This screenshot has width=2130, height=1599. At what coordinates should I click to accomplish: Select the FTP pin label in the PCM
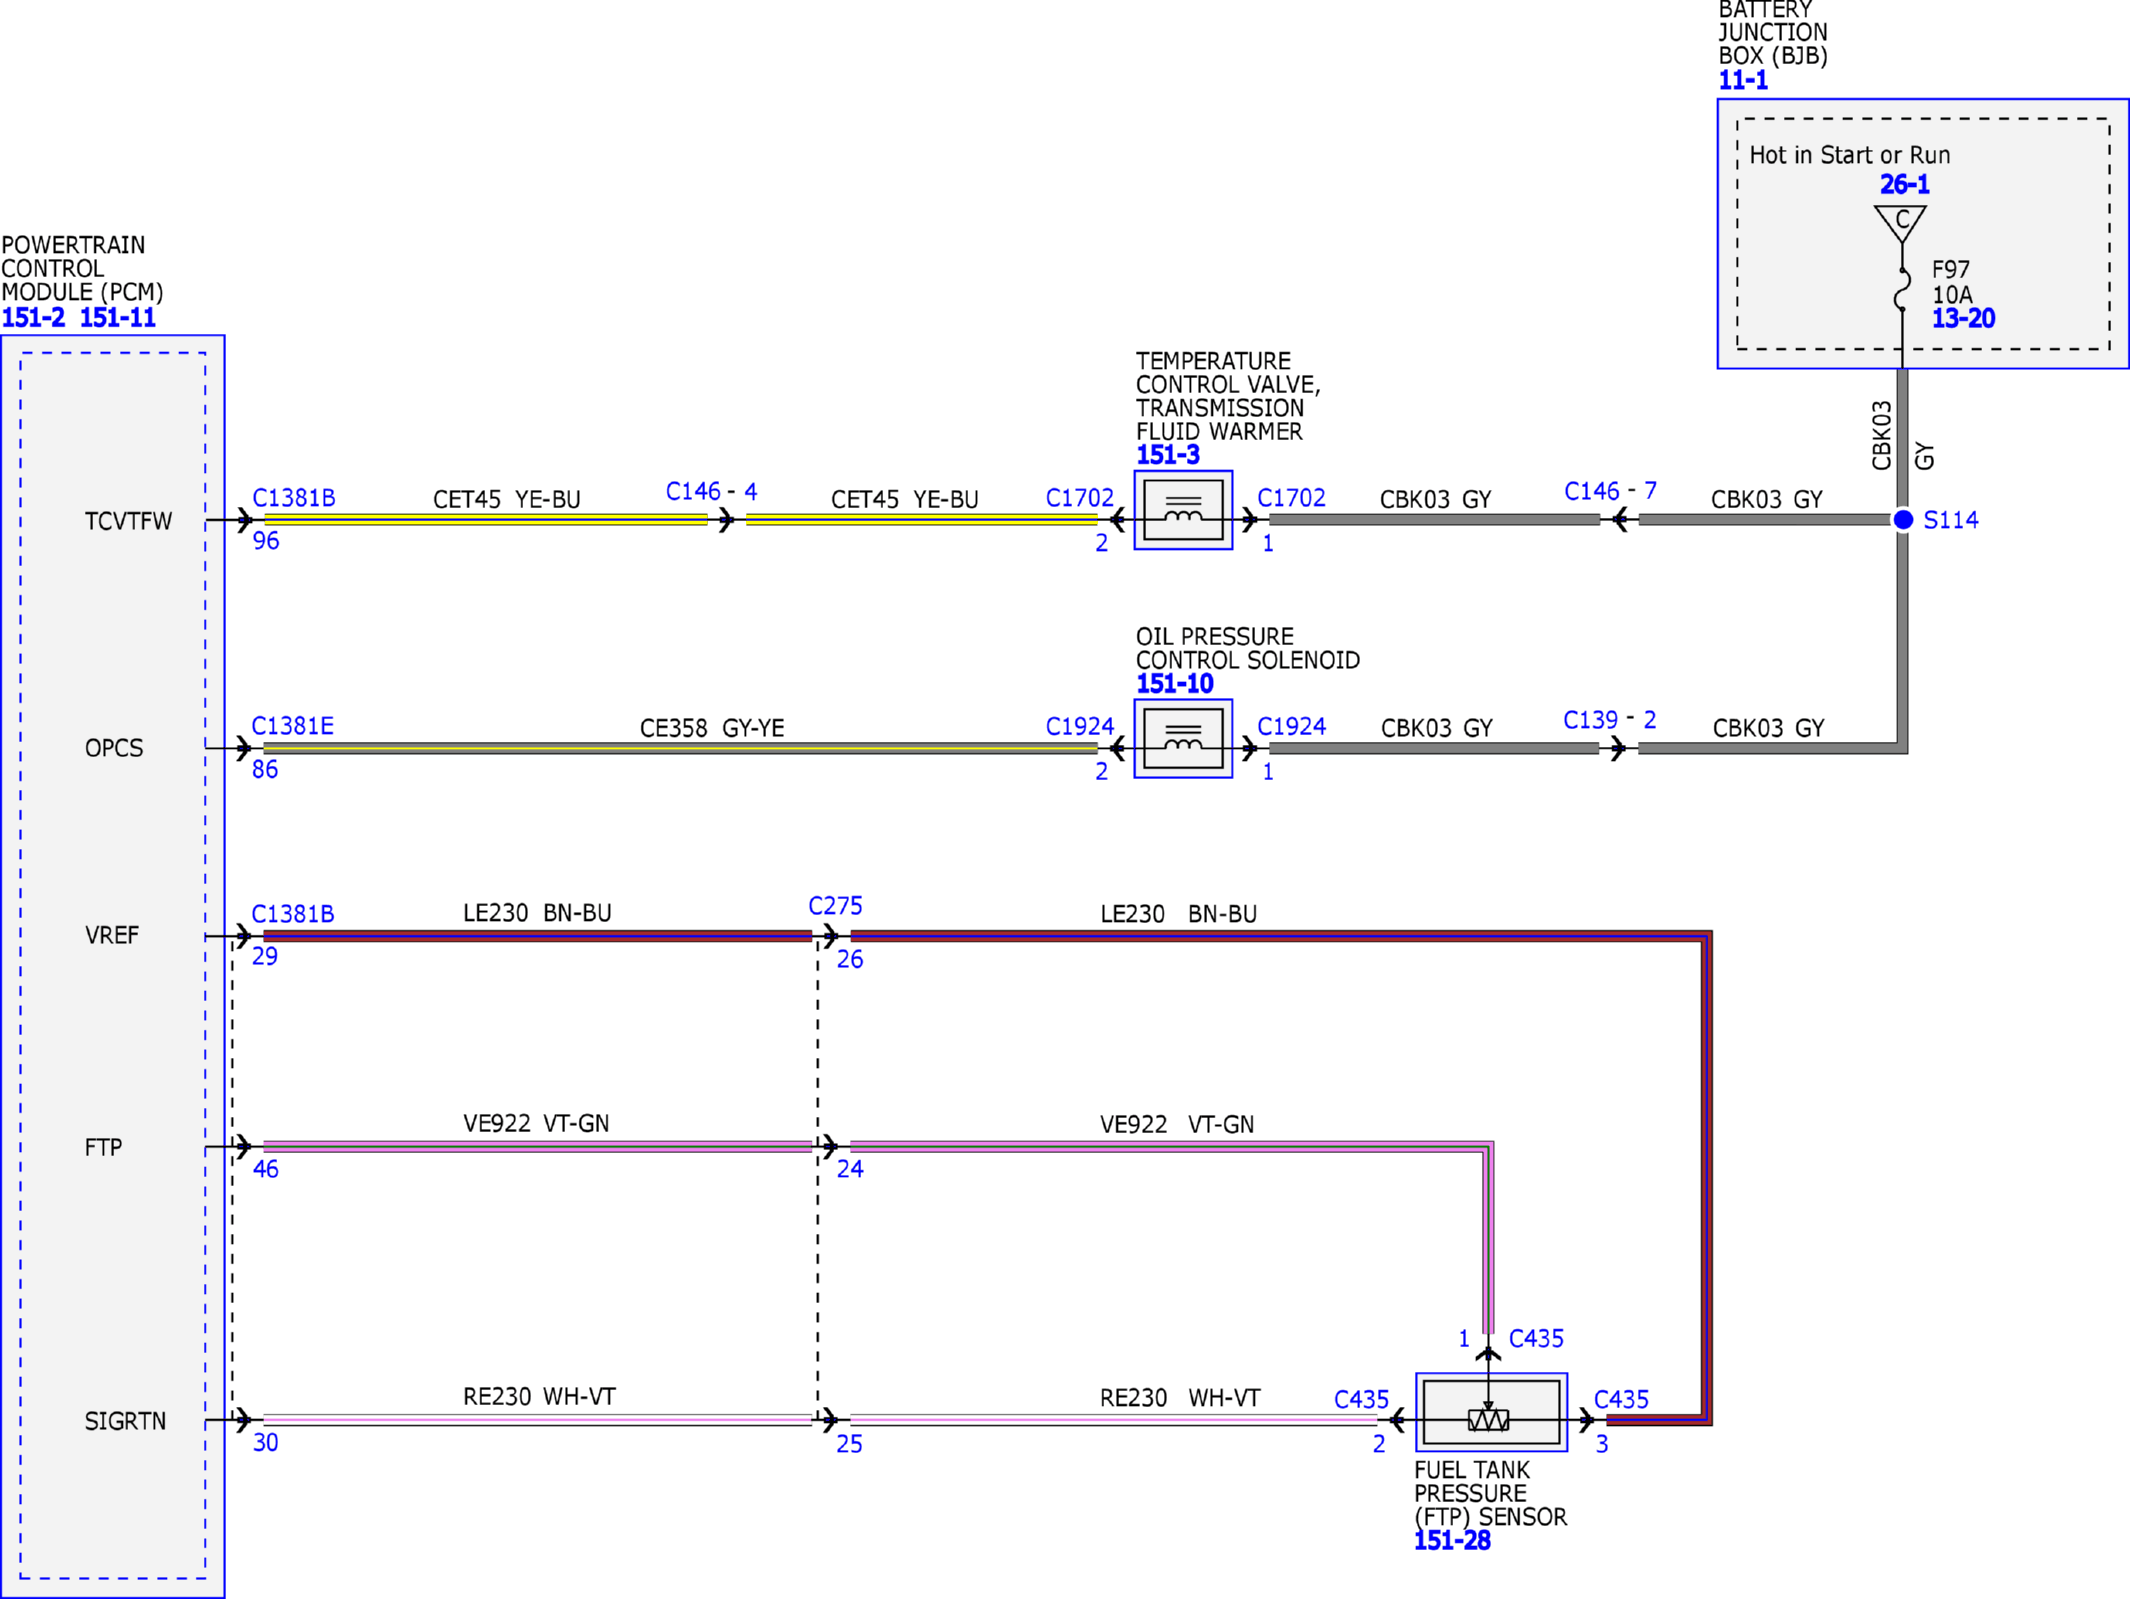pos(103,1148)
